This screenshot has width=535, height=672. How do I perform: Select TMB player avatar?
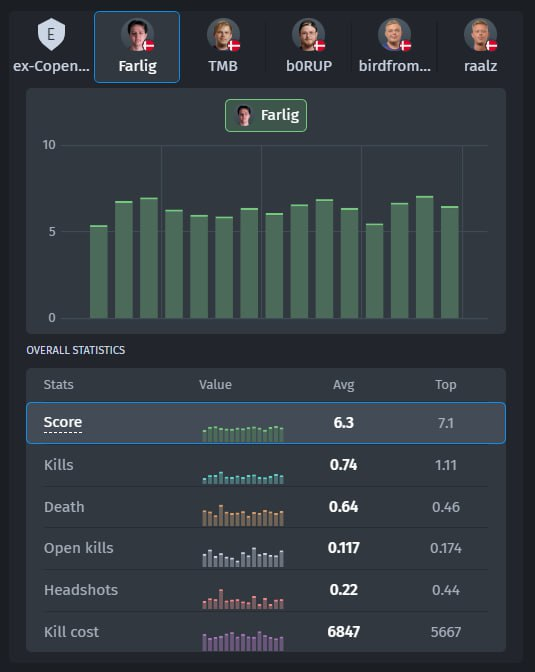coord(223,34)
